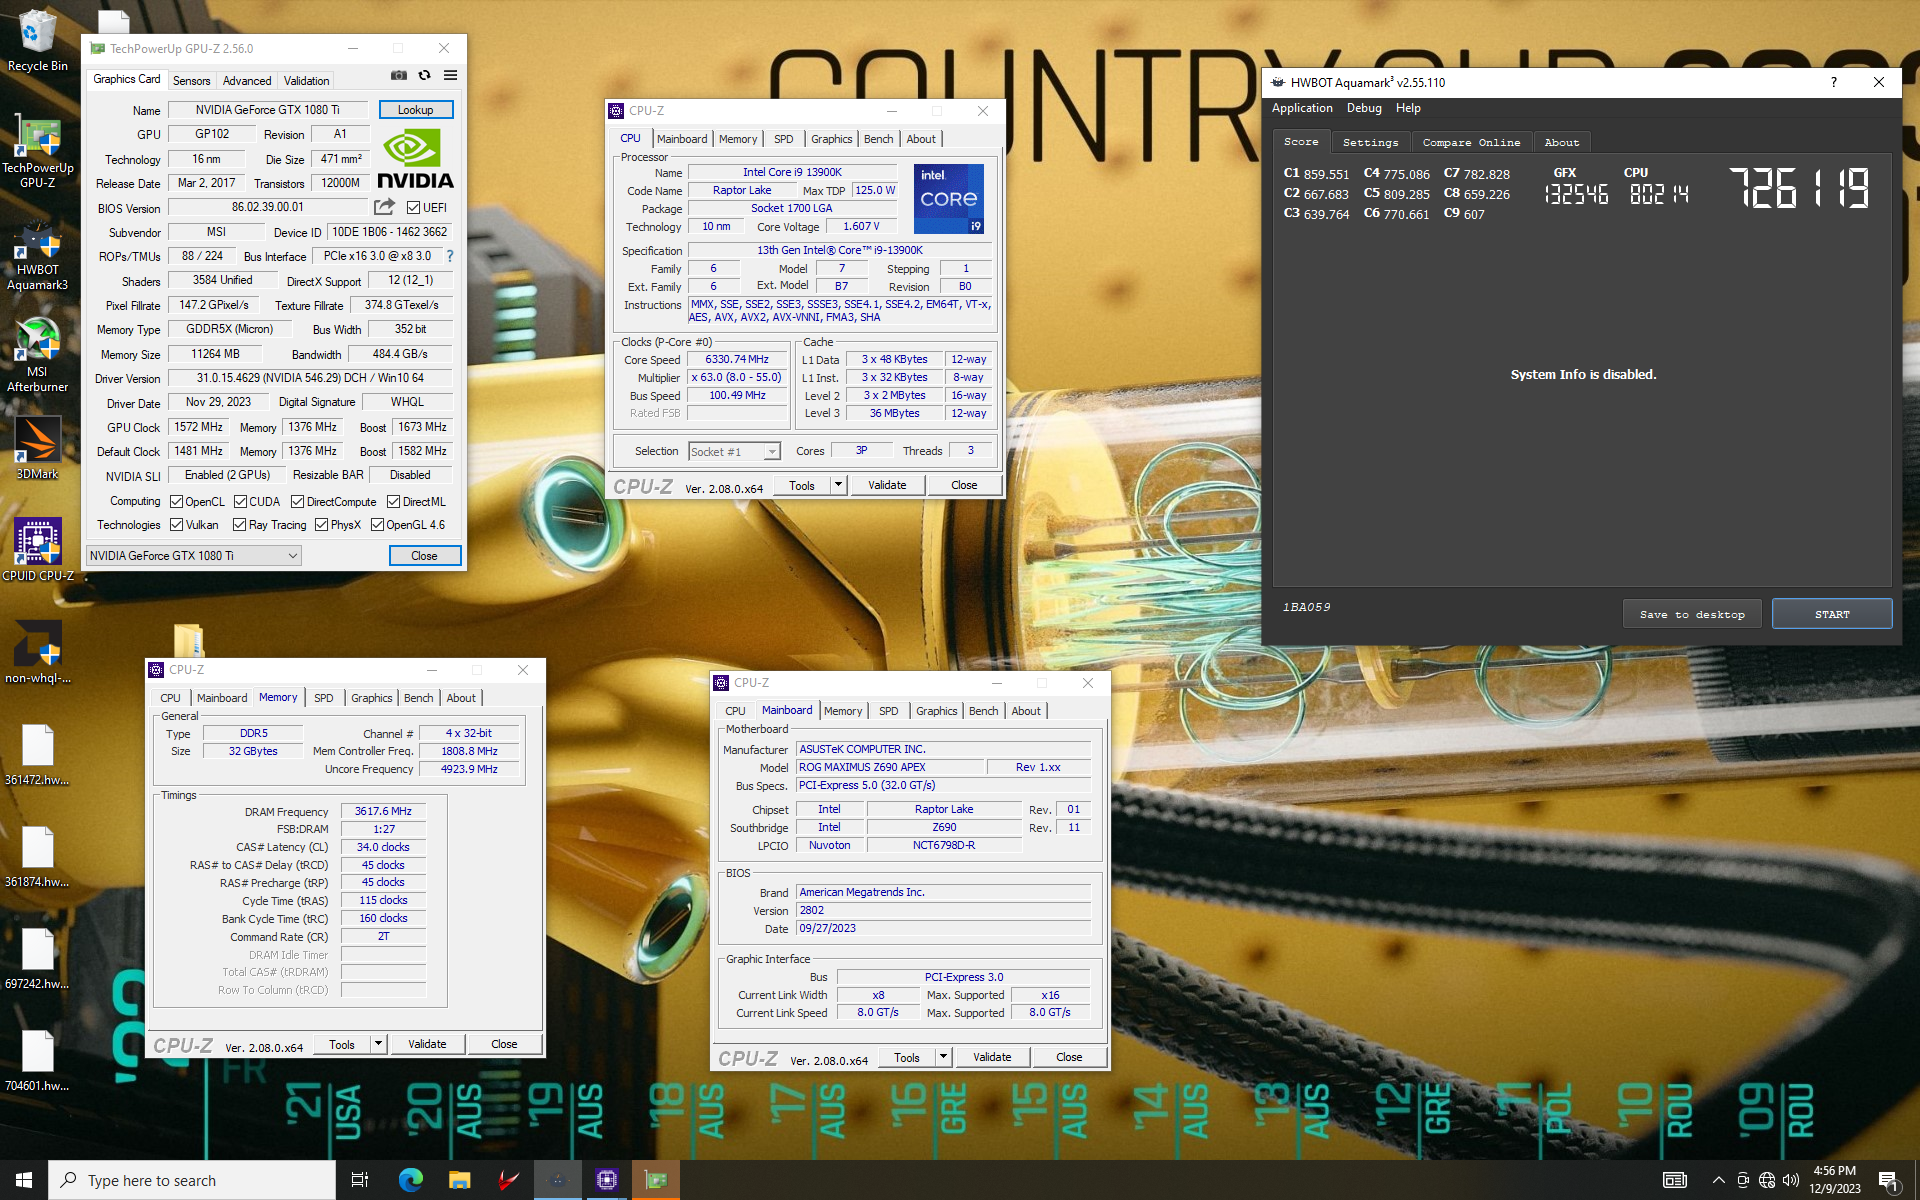The width and height of the screenshot is (1920, 1200).
Task: Click the taskbar search box
Action: pos(192,1180)
